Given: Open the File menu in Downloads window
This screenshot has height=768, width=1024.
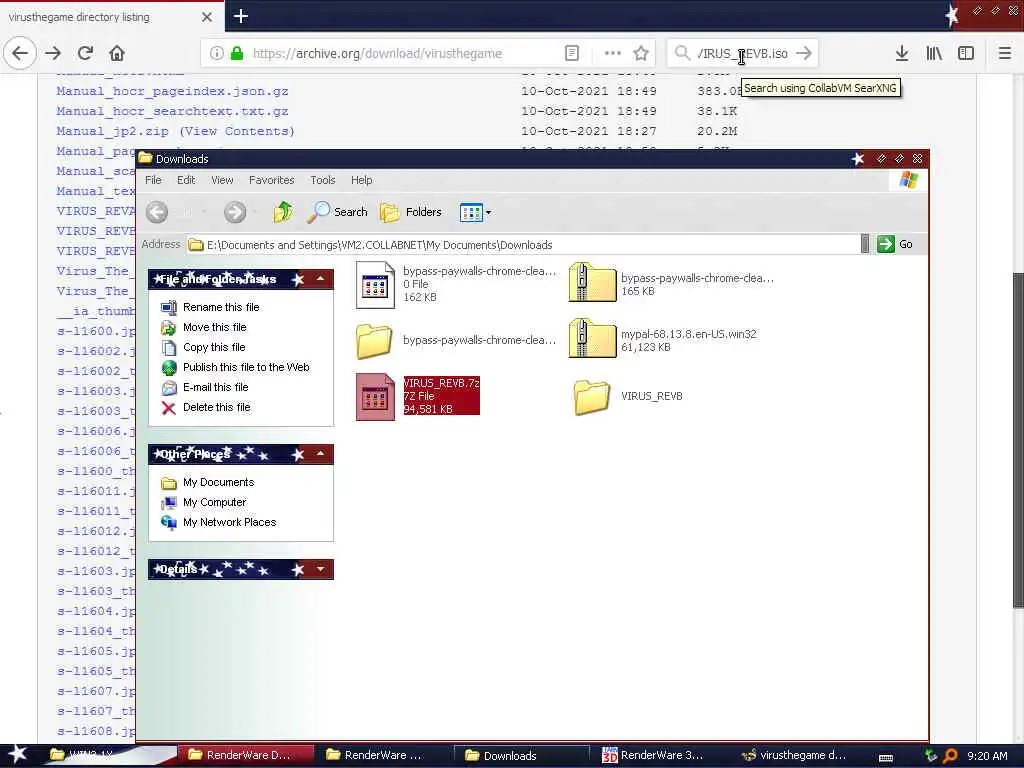Looking at the screenshot, I should point(153,180).
